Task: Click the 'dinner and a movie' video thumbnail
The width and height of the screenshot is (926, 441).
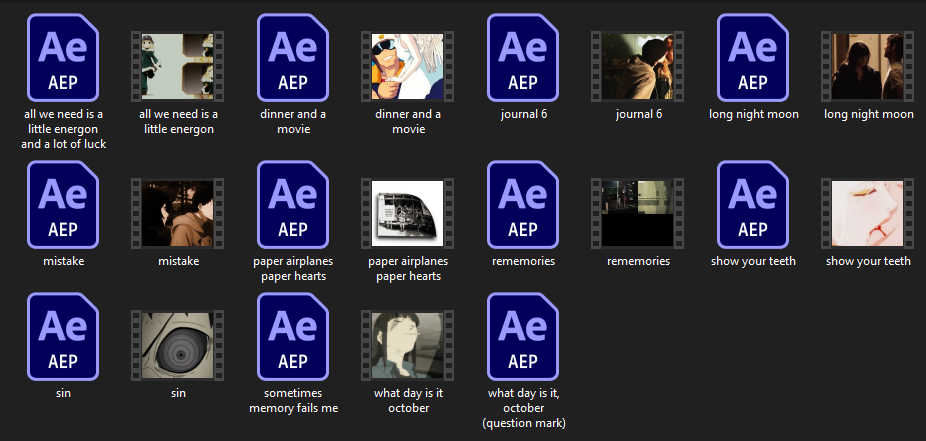Action: (407, 66)
